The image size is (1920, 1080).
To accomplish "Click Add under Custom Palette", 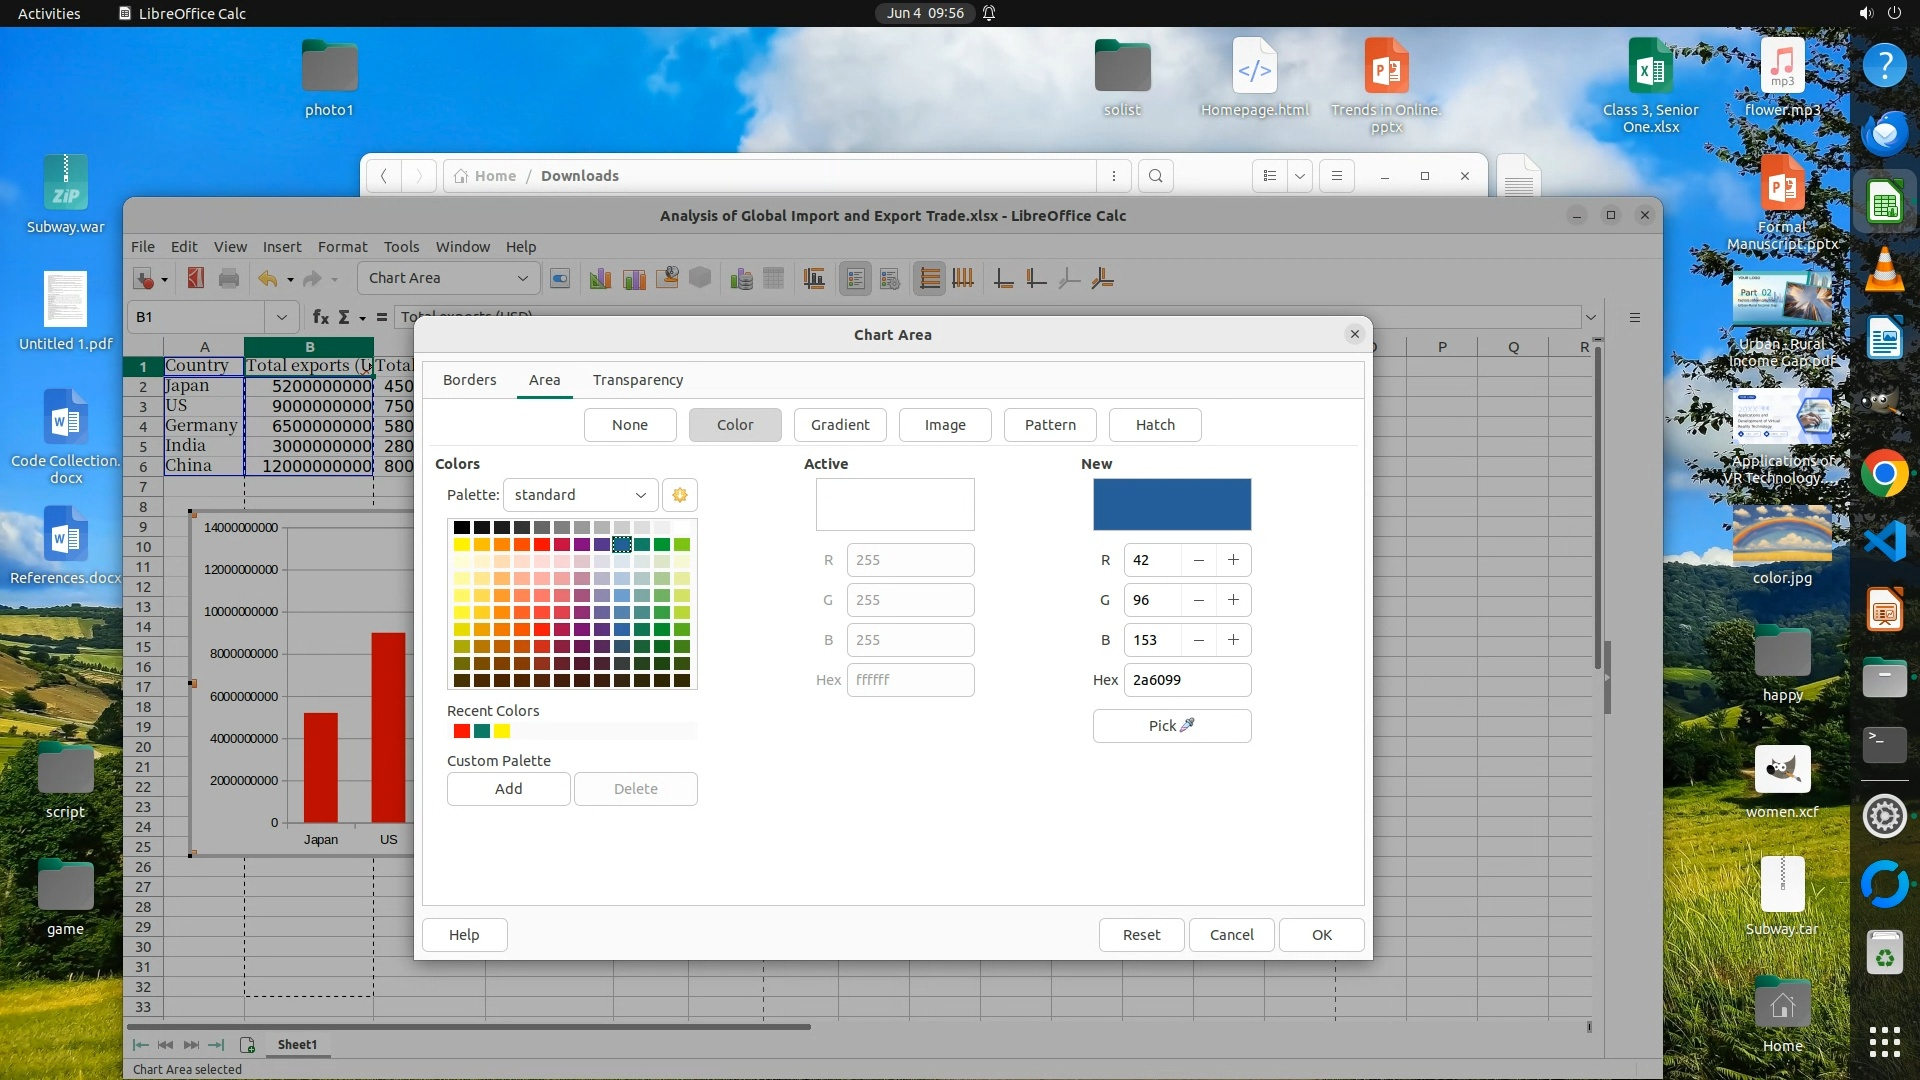I will [508, 789].
